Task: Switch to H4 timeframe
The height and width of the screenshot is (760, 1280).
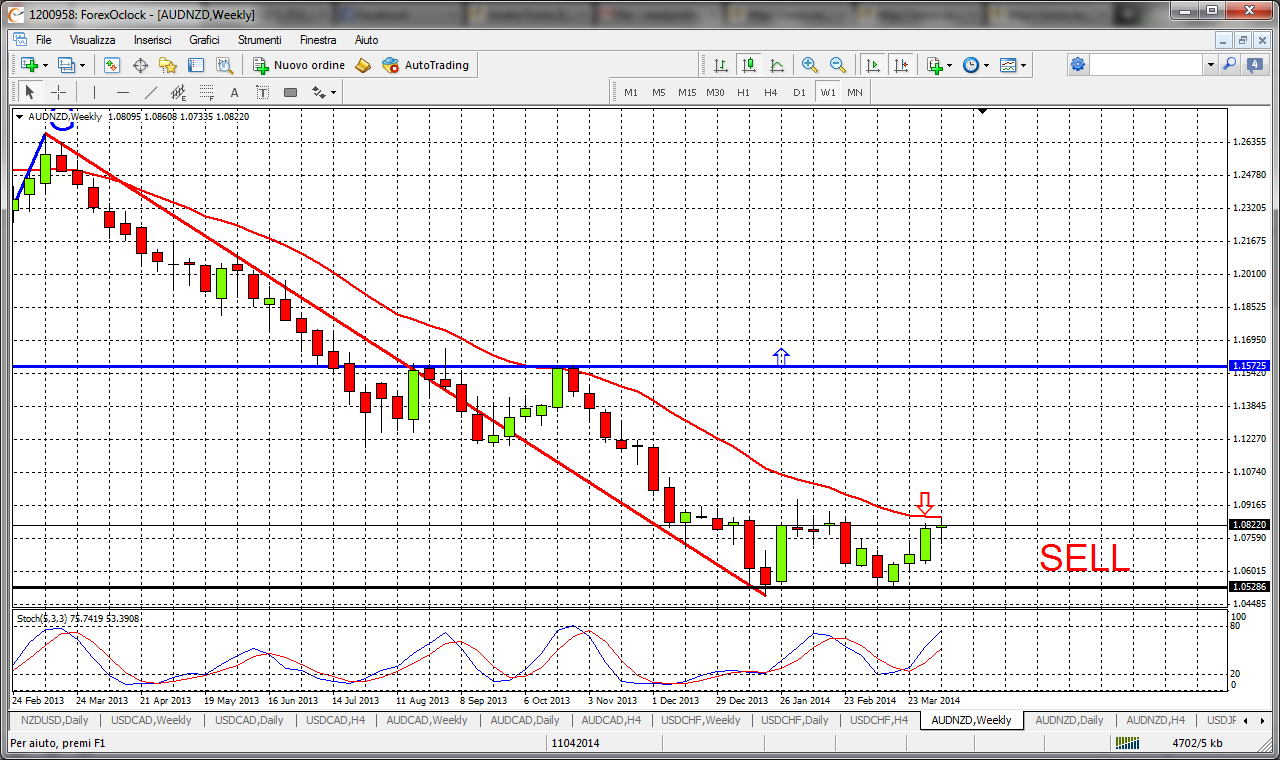Action: click(771, 92)
